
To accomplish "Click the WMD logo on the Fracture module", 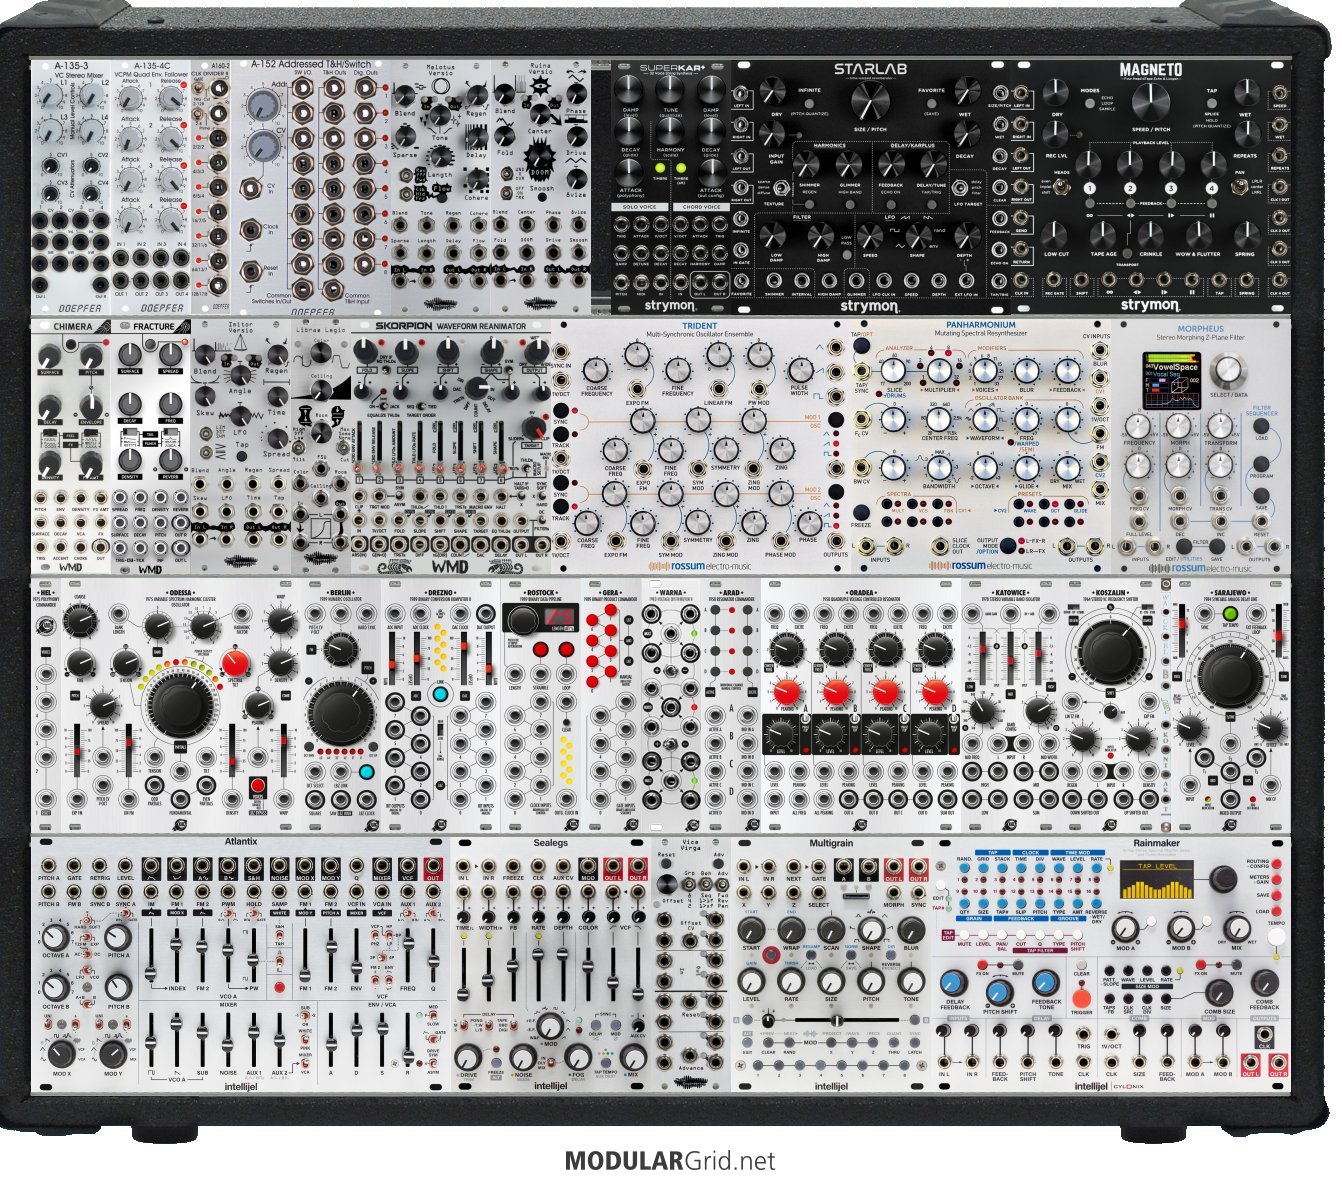I will point(149,569).
